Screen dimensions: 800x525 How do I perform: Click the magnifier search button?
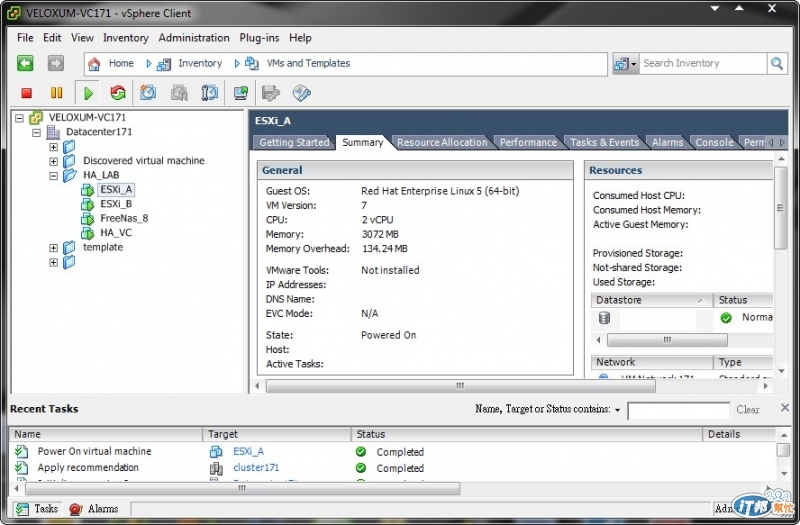(x=777, y=63)
